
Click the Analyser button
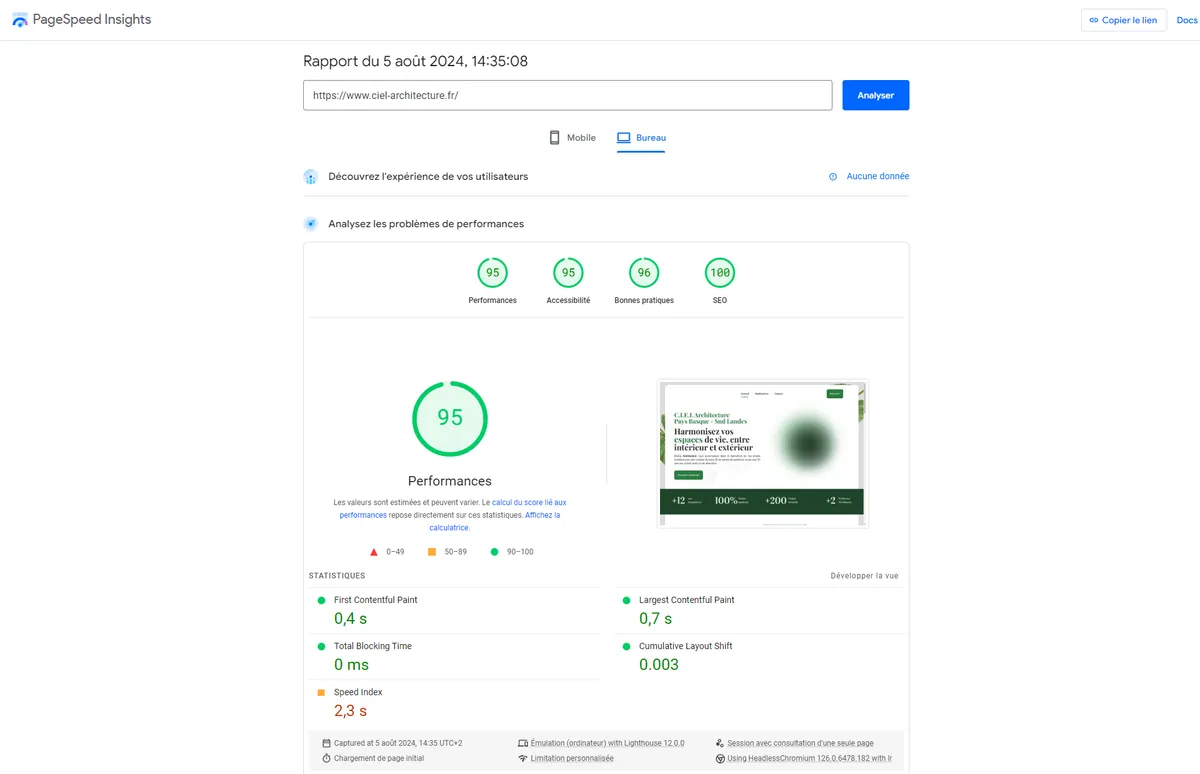[x=876, y=95]
